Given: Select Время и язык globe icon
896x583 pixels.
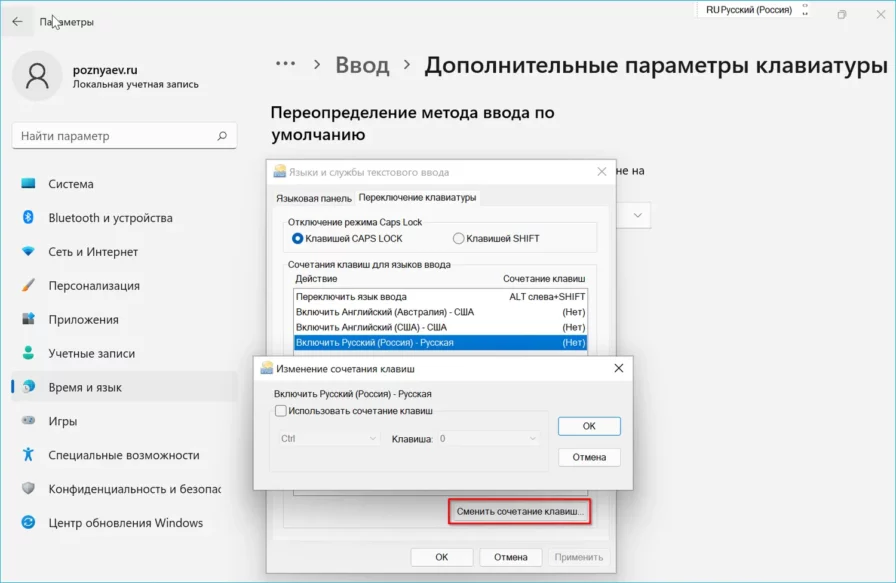Looking at the screenshot, I should 28,387.
